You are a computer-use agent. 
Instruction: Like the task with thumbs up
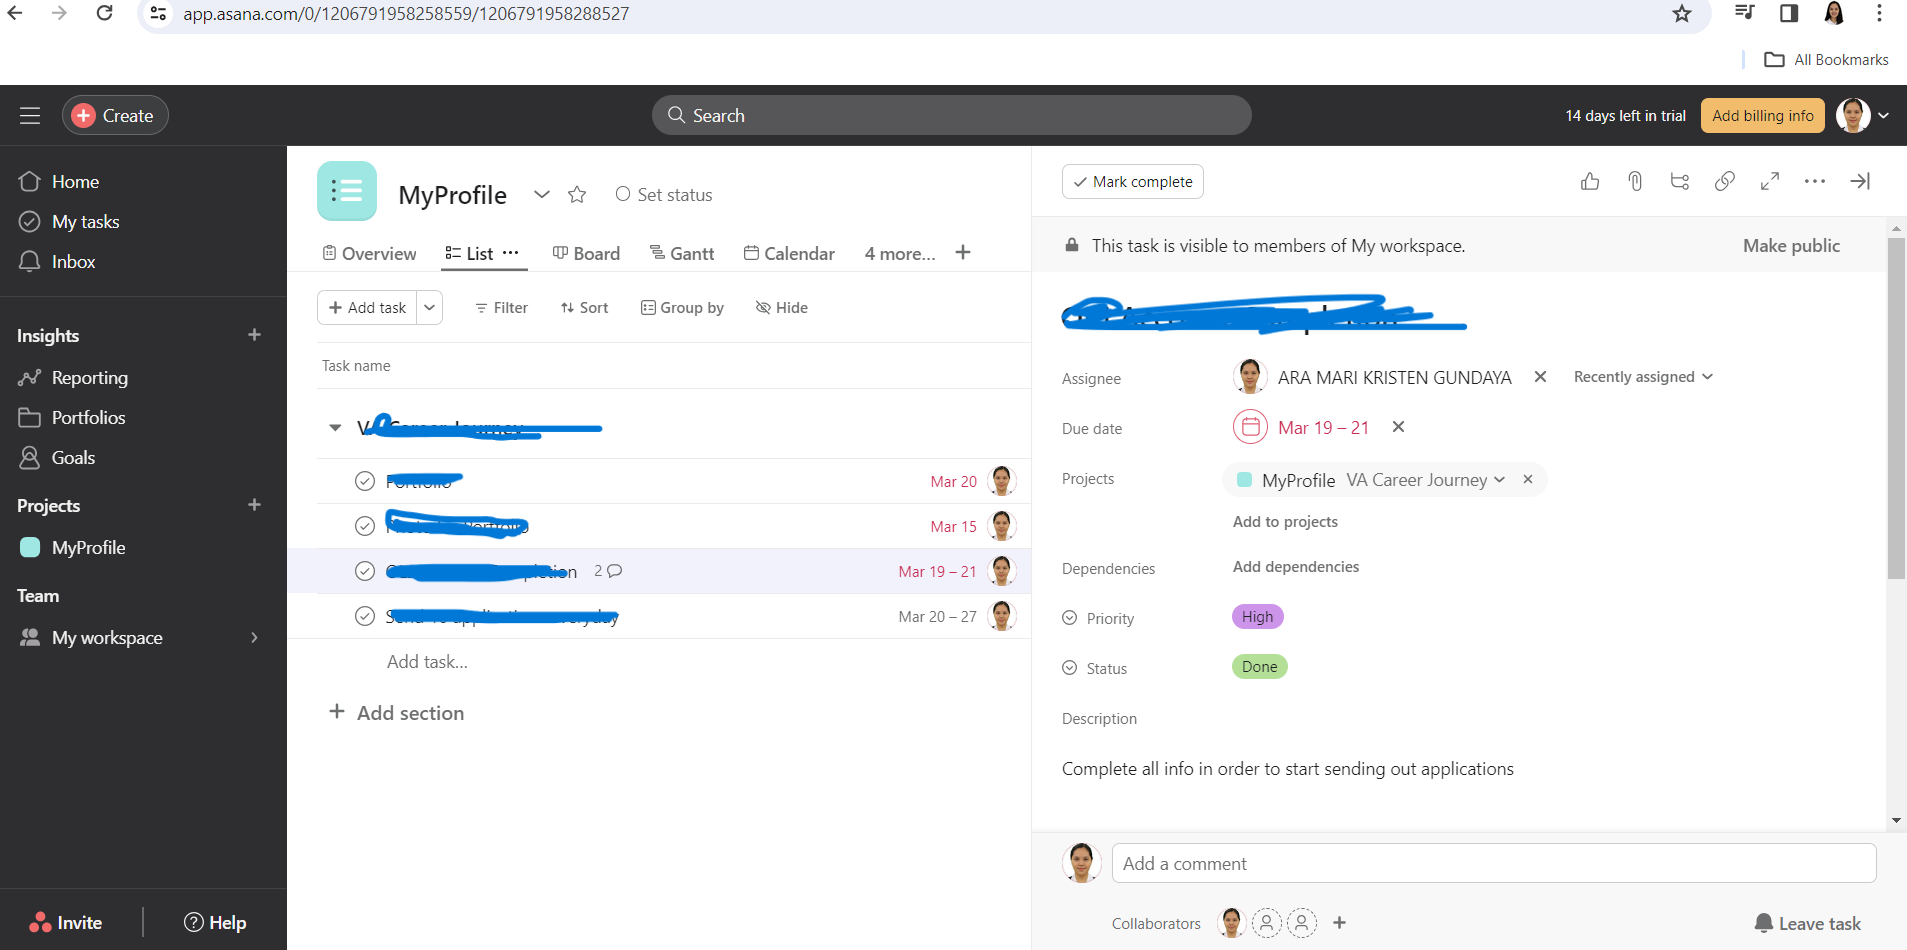point(1590,181)
